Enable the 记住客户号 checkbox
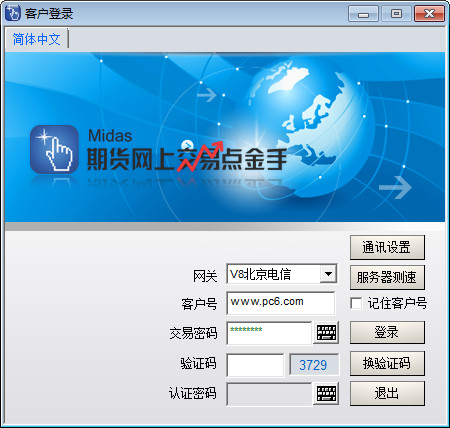450x428 pixels. [x=356, y=303]
